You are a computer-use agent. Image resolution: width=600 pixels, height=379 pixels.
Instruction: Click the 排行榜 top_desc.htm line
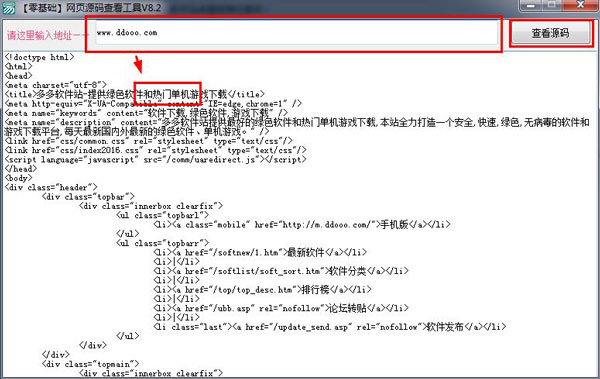(262, 289)
